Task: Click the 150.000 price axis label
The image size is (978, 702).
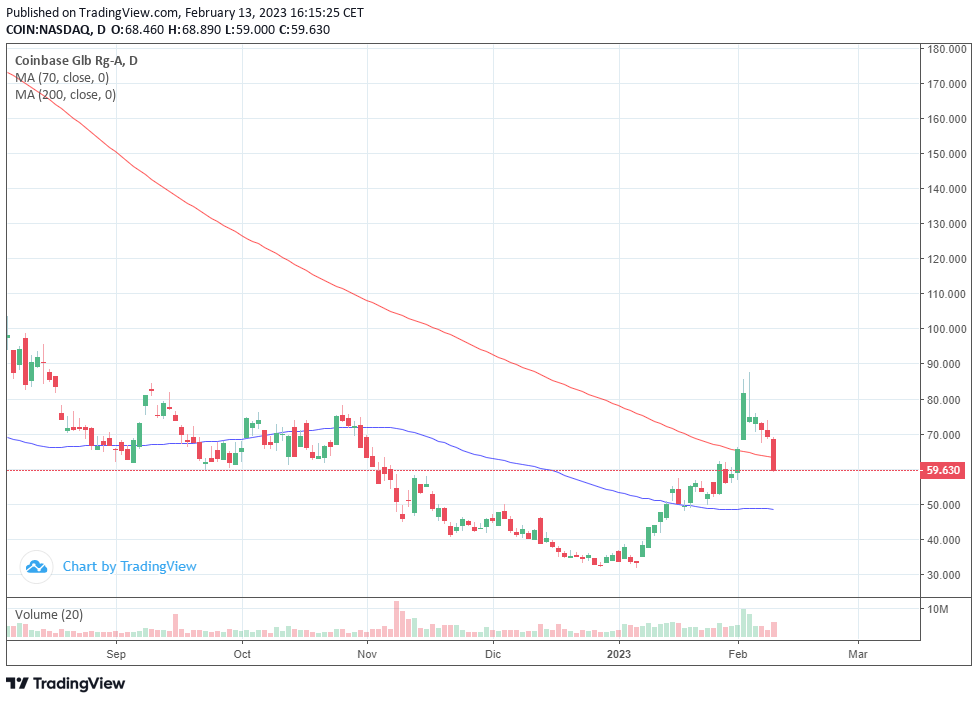Action: (946, 154)
